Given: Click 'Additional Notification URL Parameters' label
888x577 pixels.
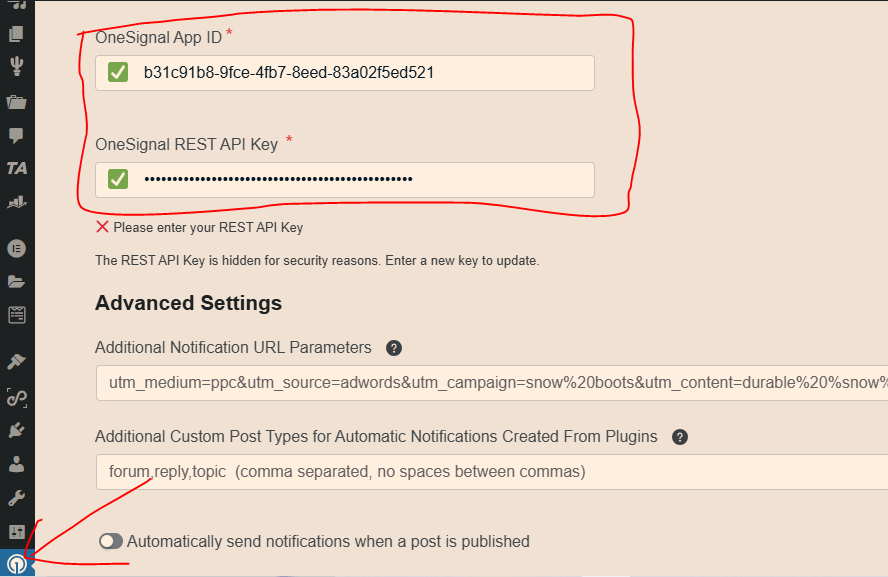Looking at the screenshot, I should coord(233,347).
